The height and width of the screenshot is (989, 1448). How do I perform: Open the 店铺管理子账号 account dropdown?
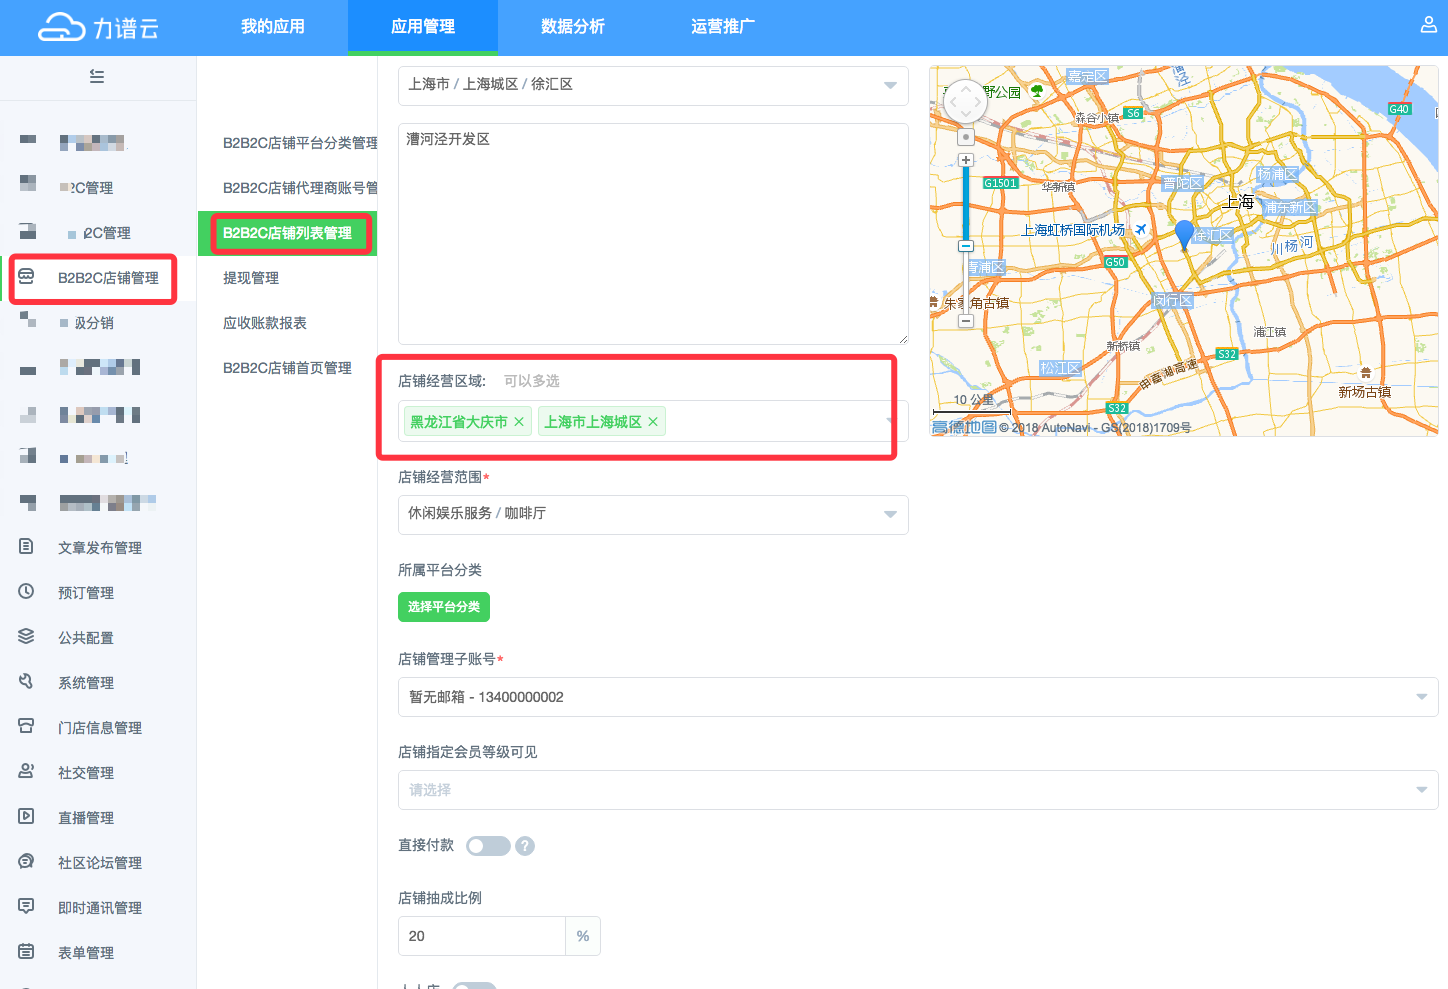click(x=918, y=697)
